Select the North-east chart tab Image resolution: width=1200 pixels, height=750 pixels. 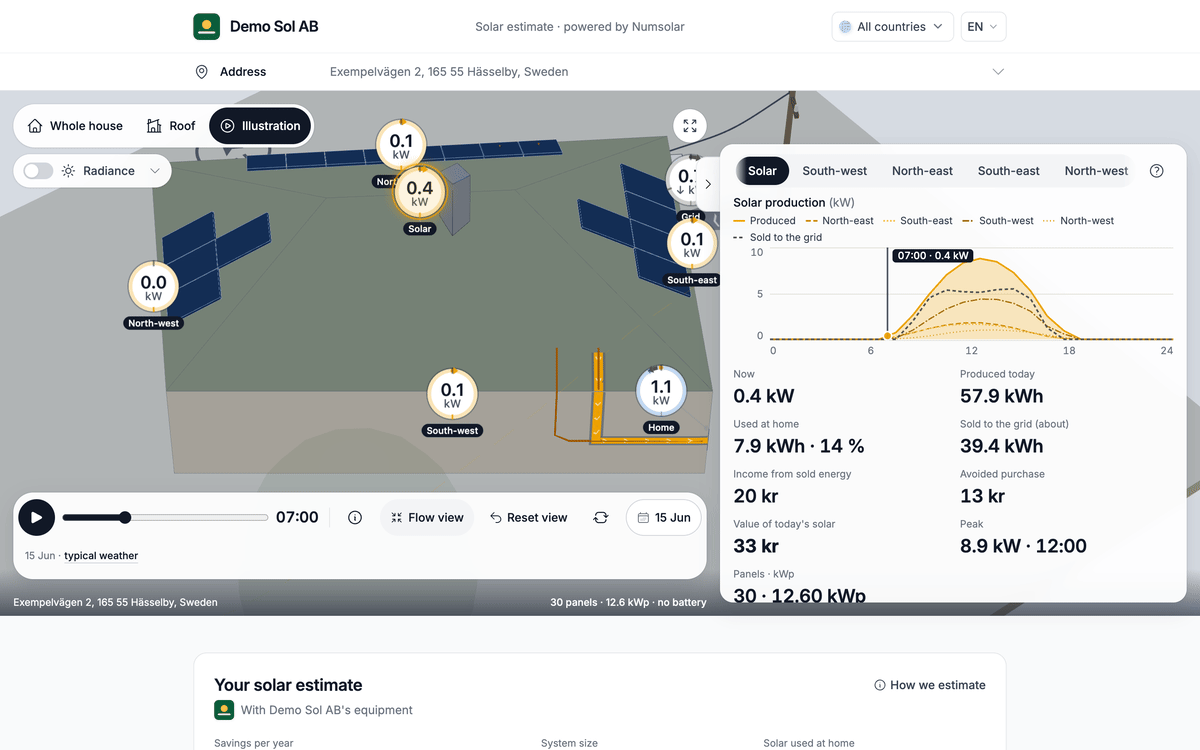pos(922,171)
